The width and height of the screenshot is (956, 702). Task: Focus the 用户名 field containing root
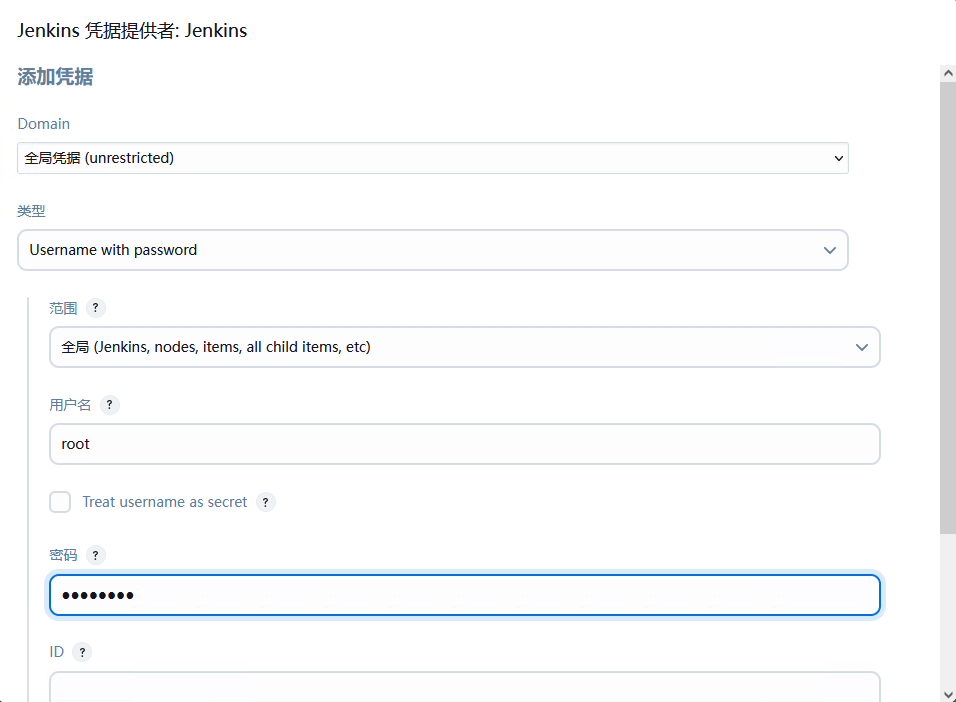pyautogui.click(x=464, y=444)
